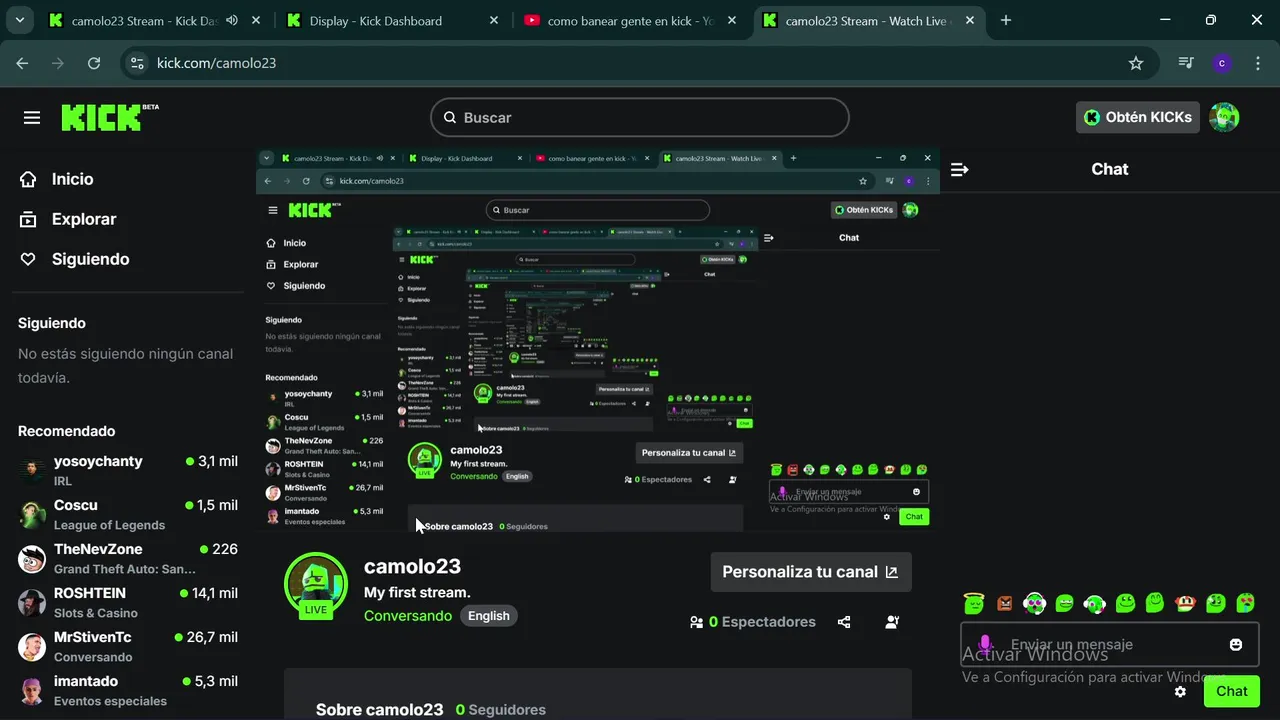The width and height of the screenshot is (1280, 720).
Task: Open the emoji picker in chat input
Action: tap(1236, 645)
